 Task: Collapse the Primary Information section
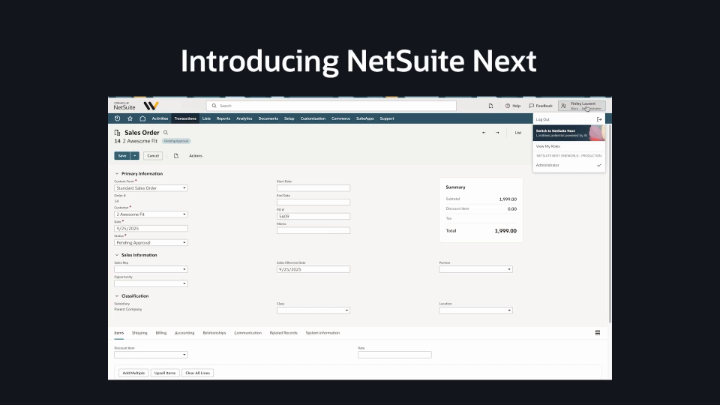pyautogui.click(x=117, y=174)
